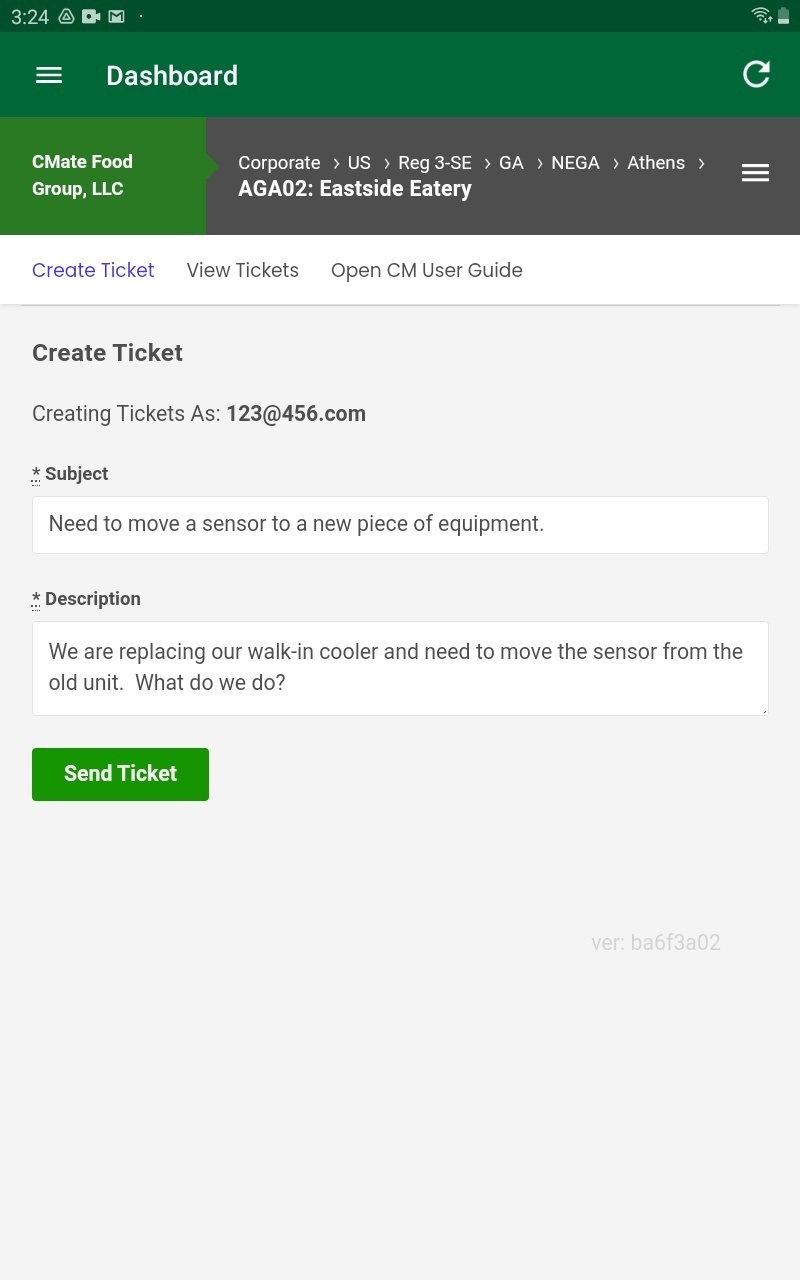800x1280 pixels.
Task: Send the ticket with the green button
Action: (120, 773)
